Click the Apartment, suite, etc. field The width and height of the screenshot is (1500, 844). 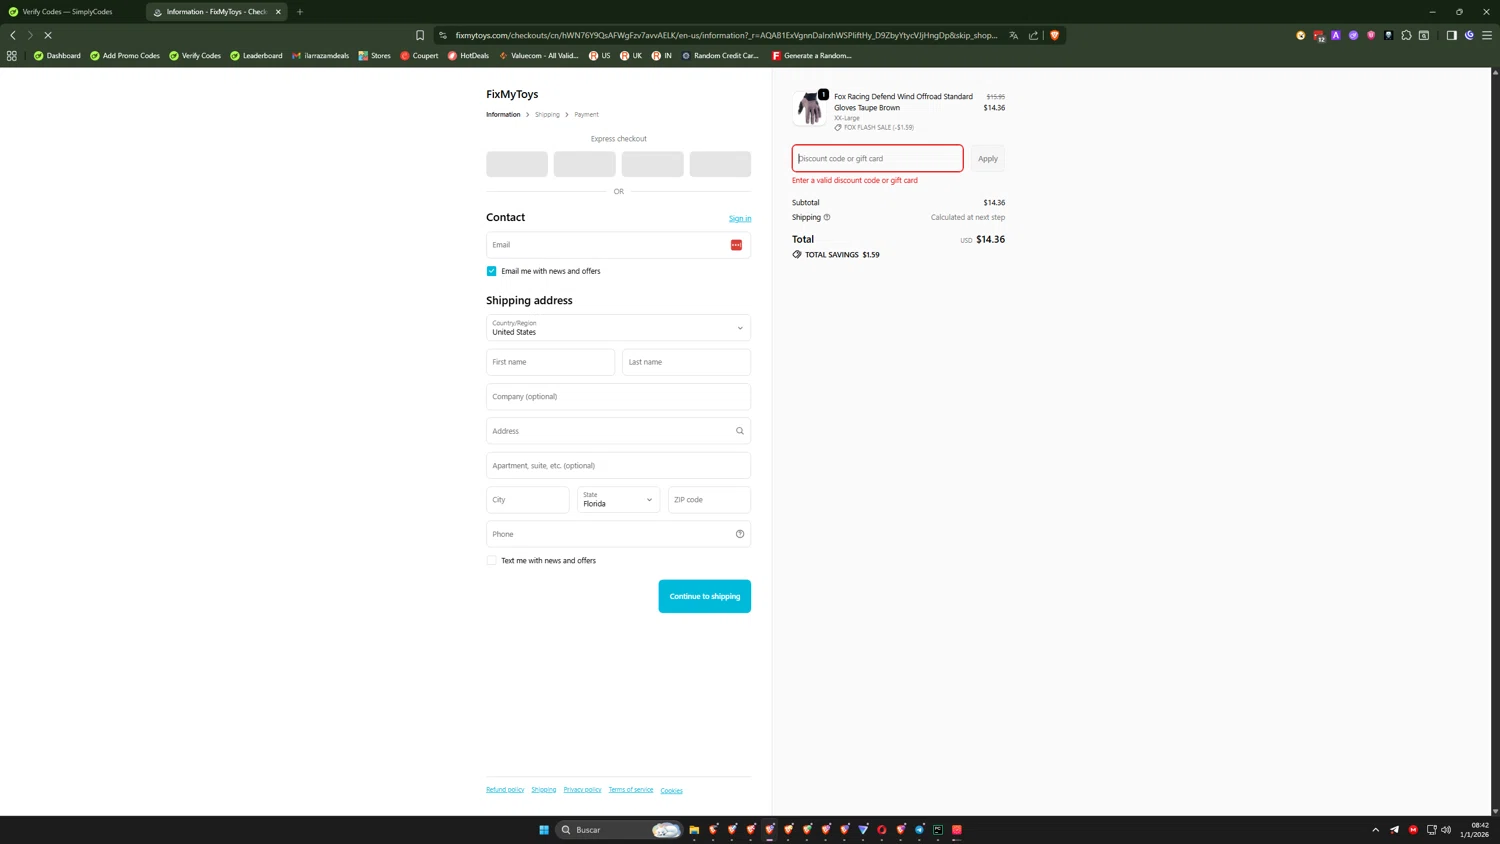pyautogui.click(x=618, y=466)
